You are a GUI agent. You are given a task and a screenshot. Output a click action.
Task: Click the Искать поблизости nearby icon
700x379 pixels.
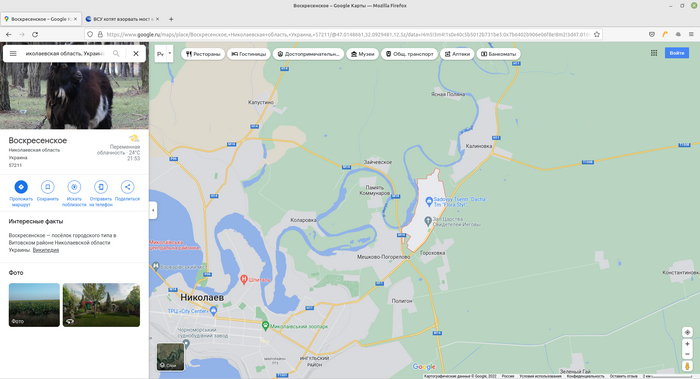(74, 187)
